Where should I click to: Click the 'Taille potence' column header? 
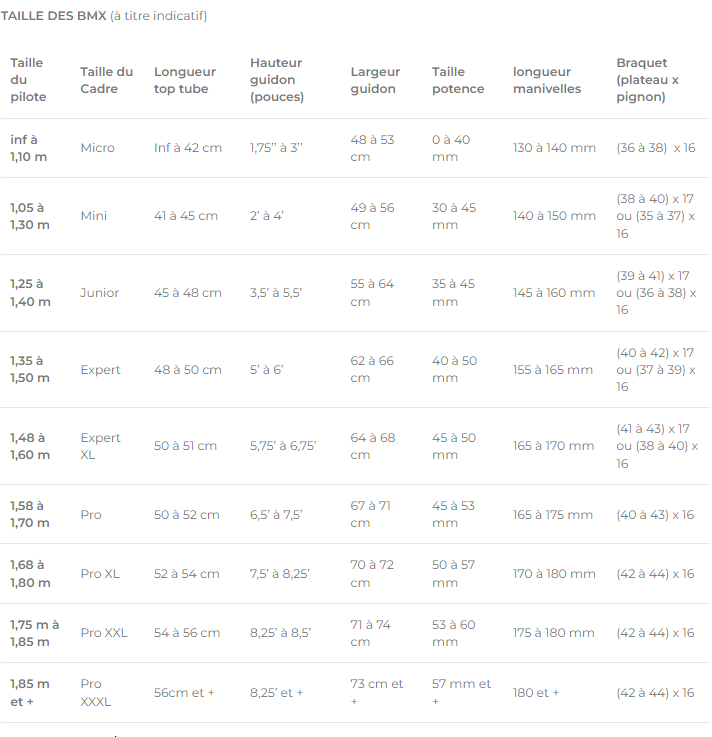[x=457, y=80]
